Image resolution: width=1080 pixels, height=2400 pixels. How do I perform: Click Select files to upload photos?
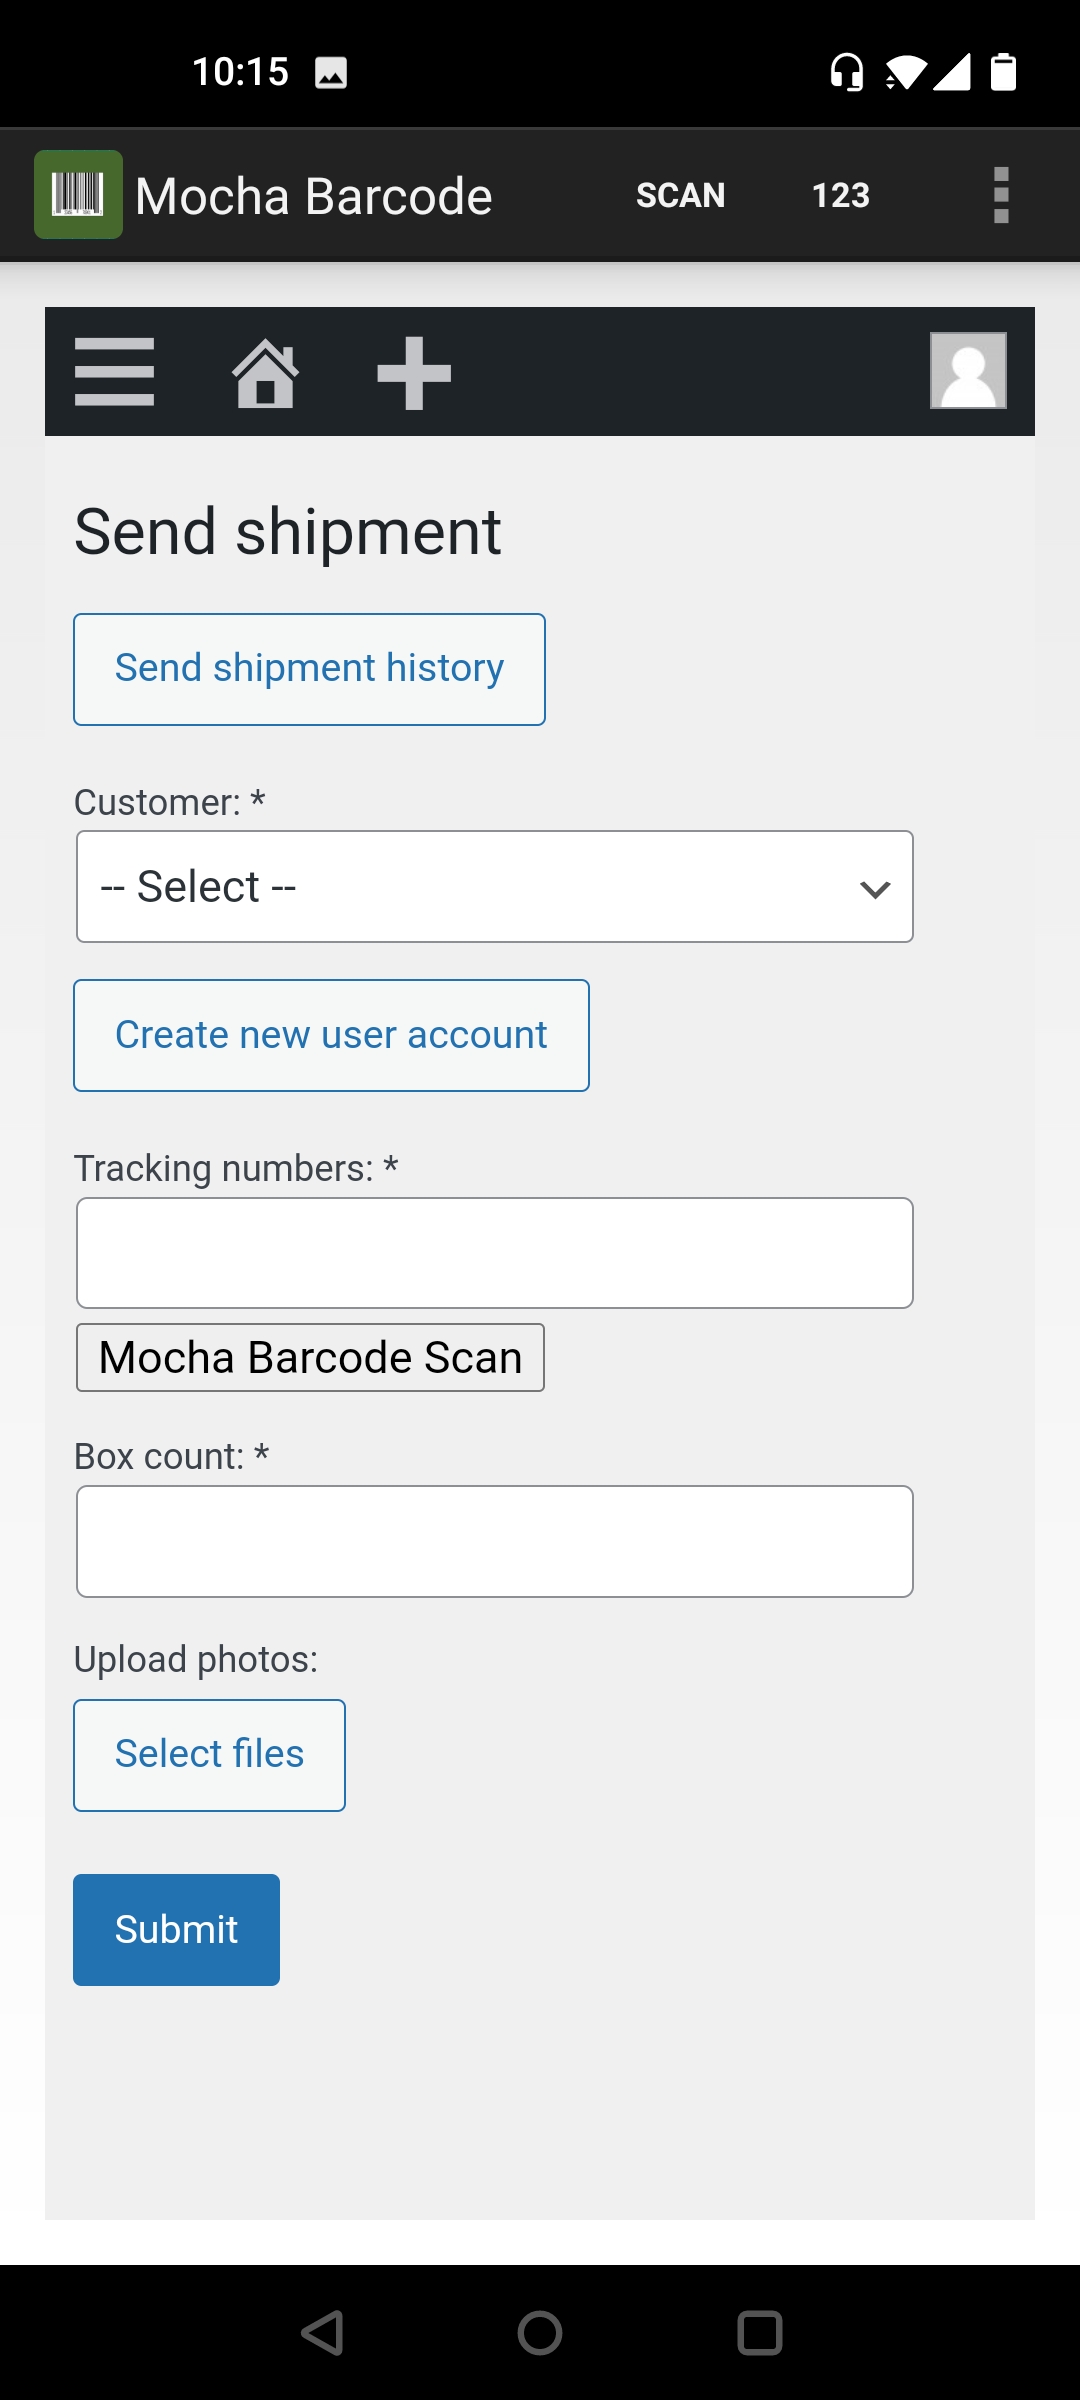point(209,1755)
